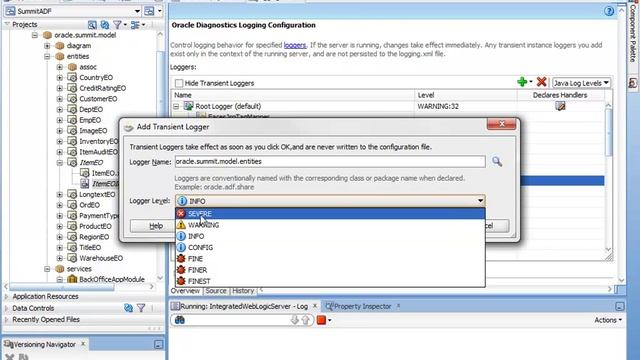Switch to the Source tab

216,291
